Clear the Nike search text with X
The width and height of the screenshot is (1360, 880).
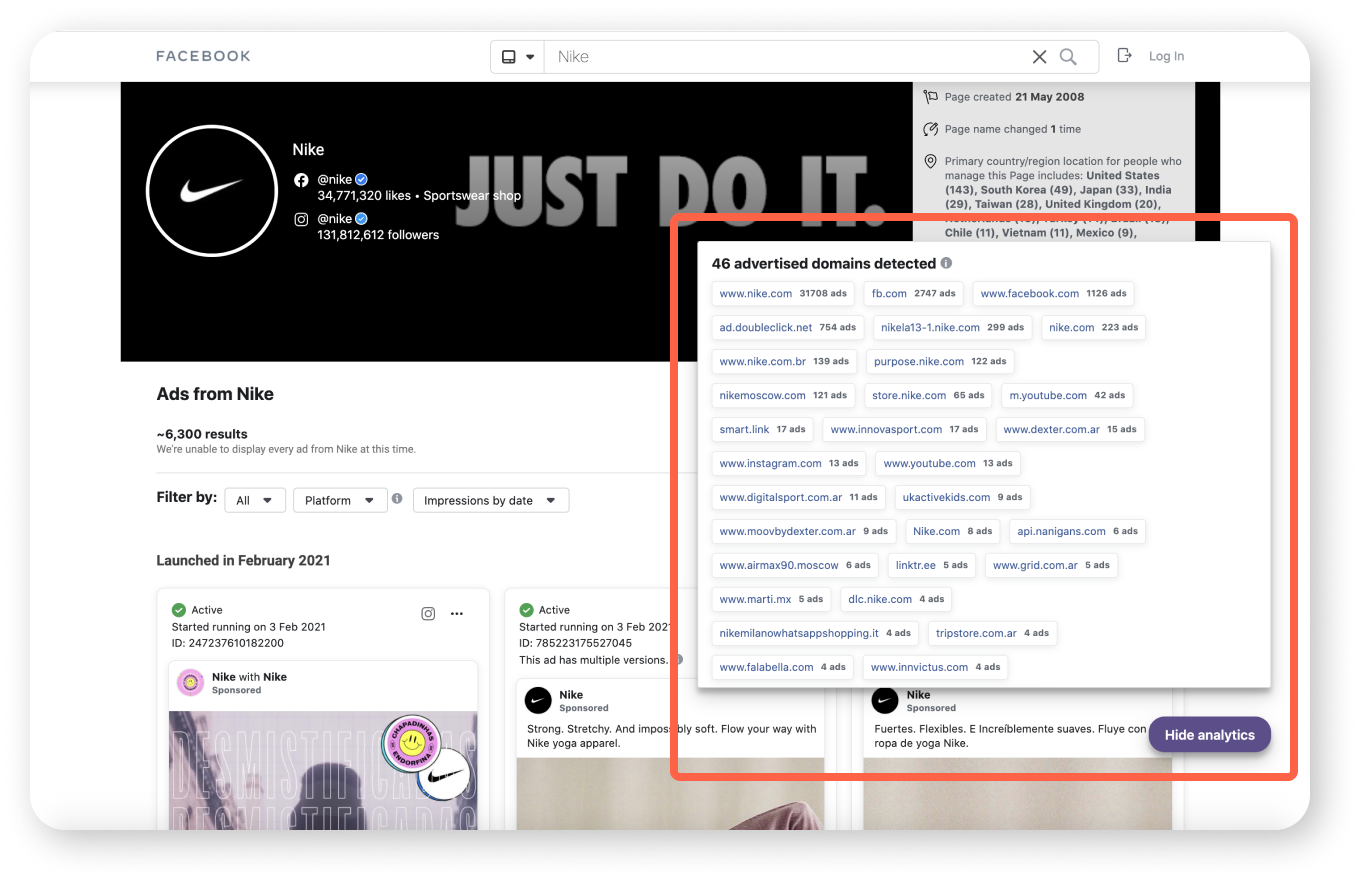tap(1039, 57)
